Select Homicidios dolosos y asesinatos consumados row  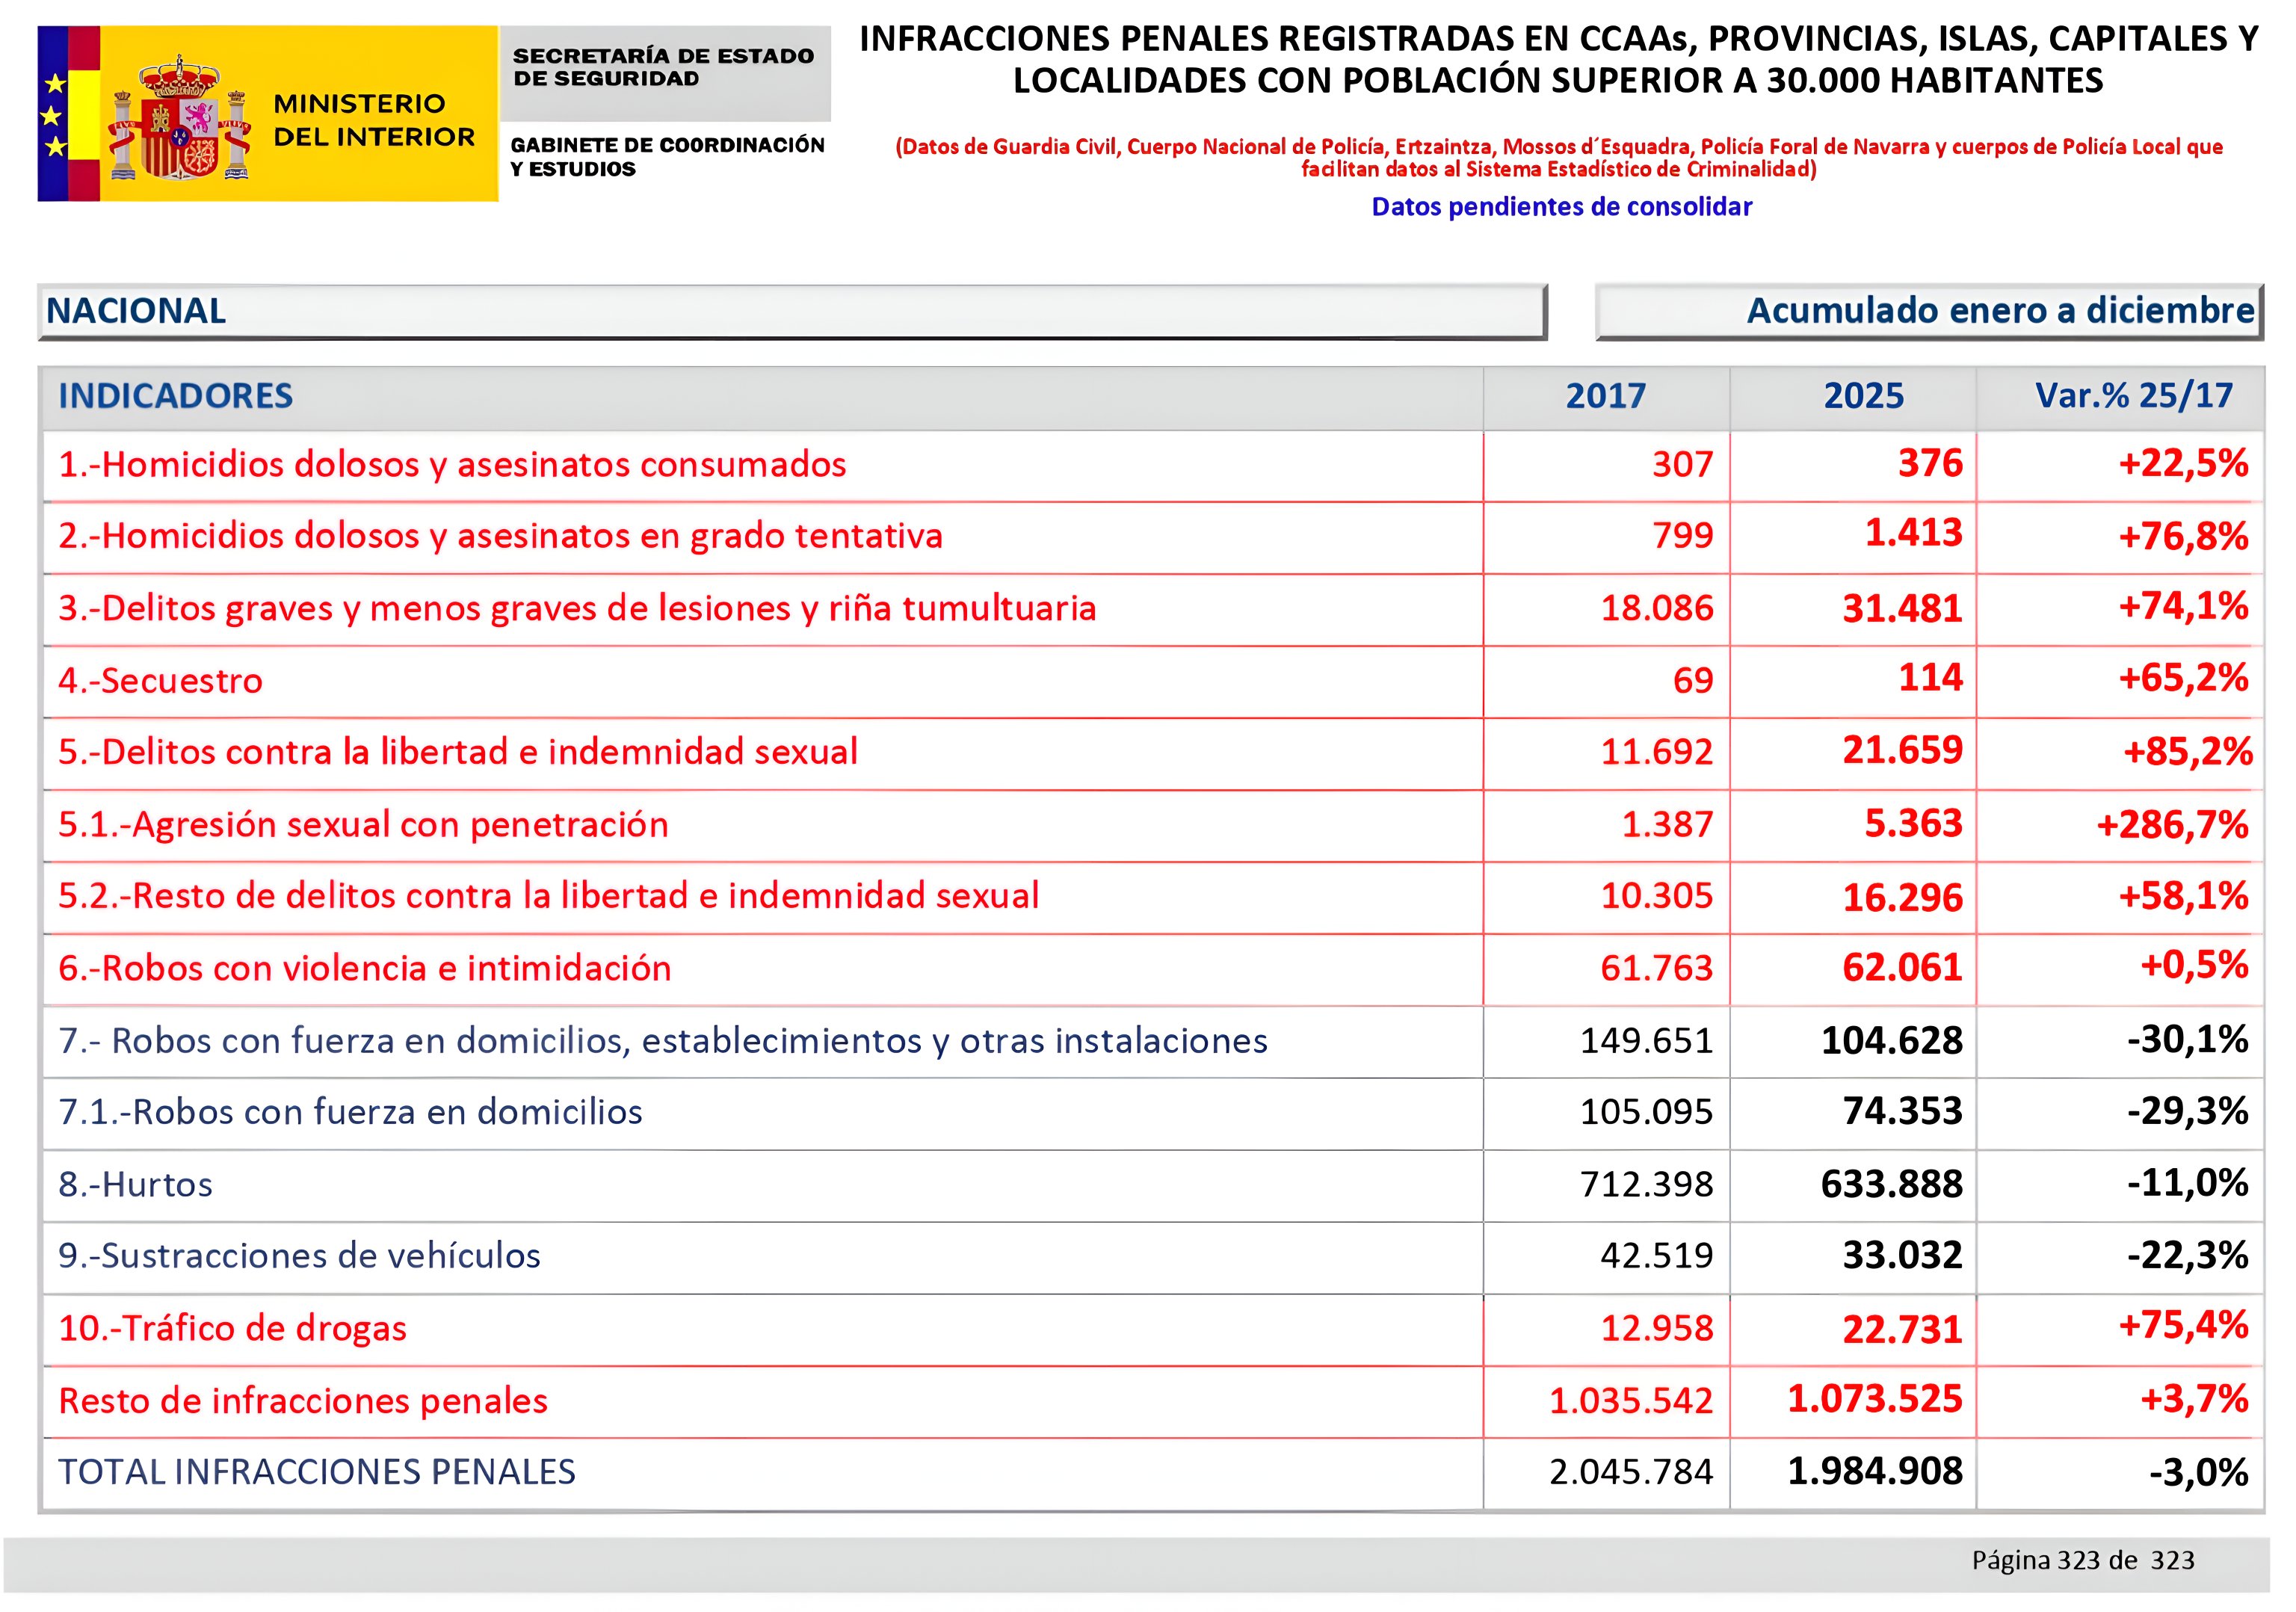pyautogui.click(x=452, y=465)
